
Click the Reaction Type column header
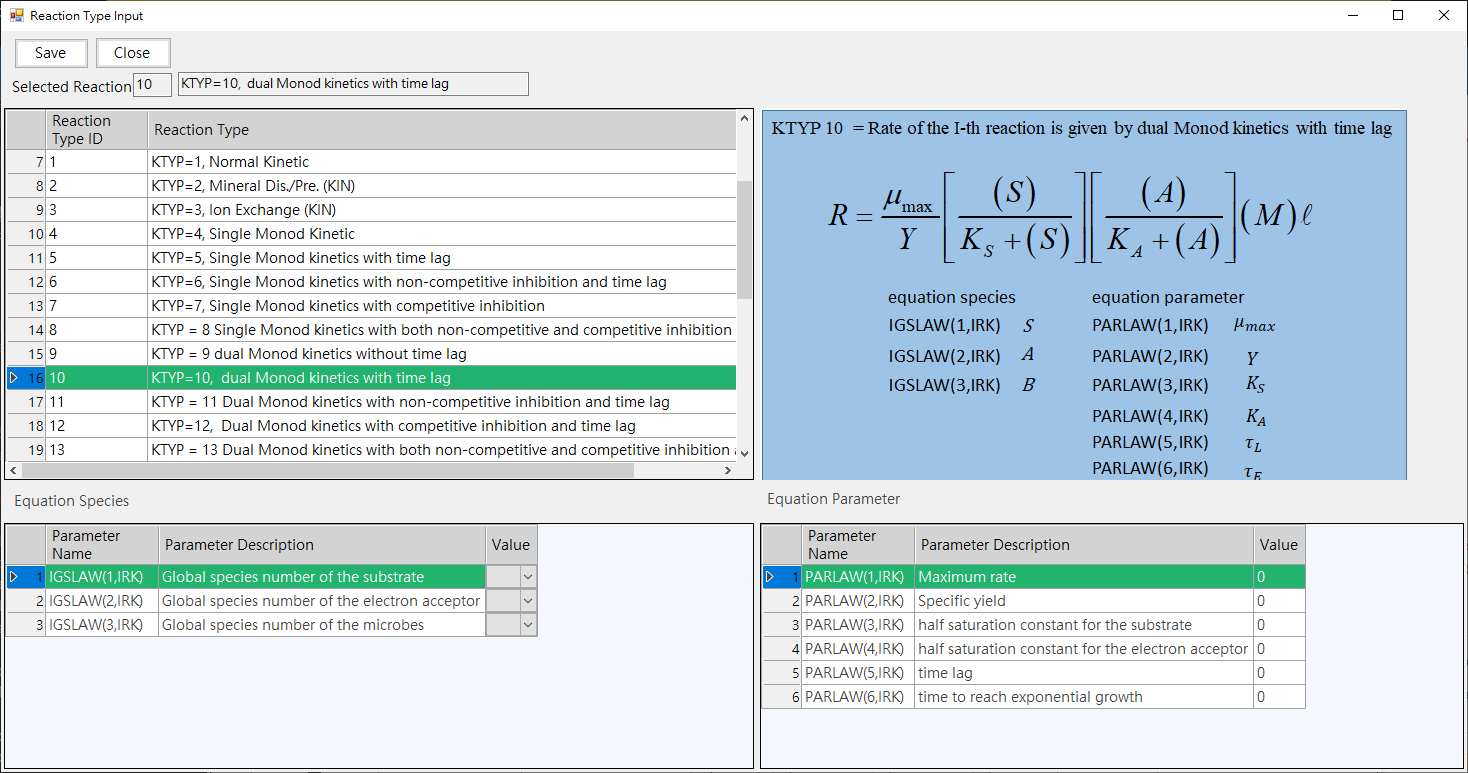pyautogui.click(x=442, y=130)
